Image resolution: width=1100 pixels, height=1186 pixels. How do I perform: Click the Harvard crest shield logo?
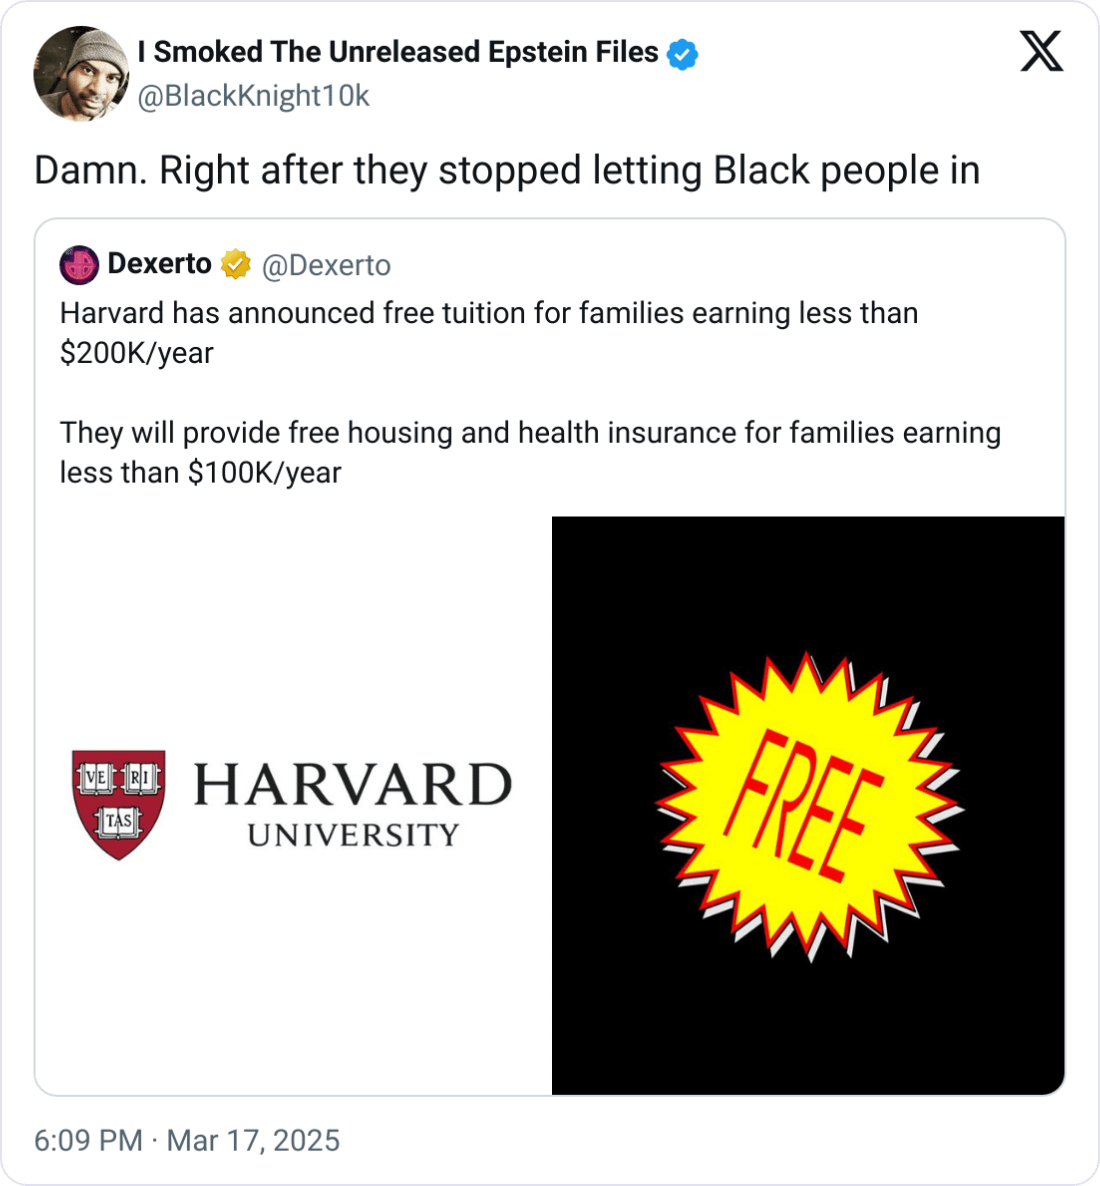click(x=119, y=804)
